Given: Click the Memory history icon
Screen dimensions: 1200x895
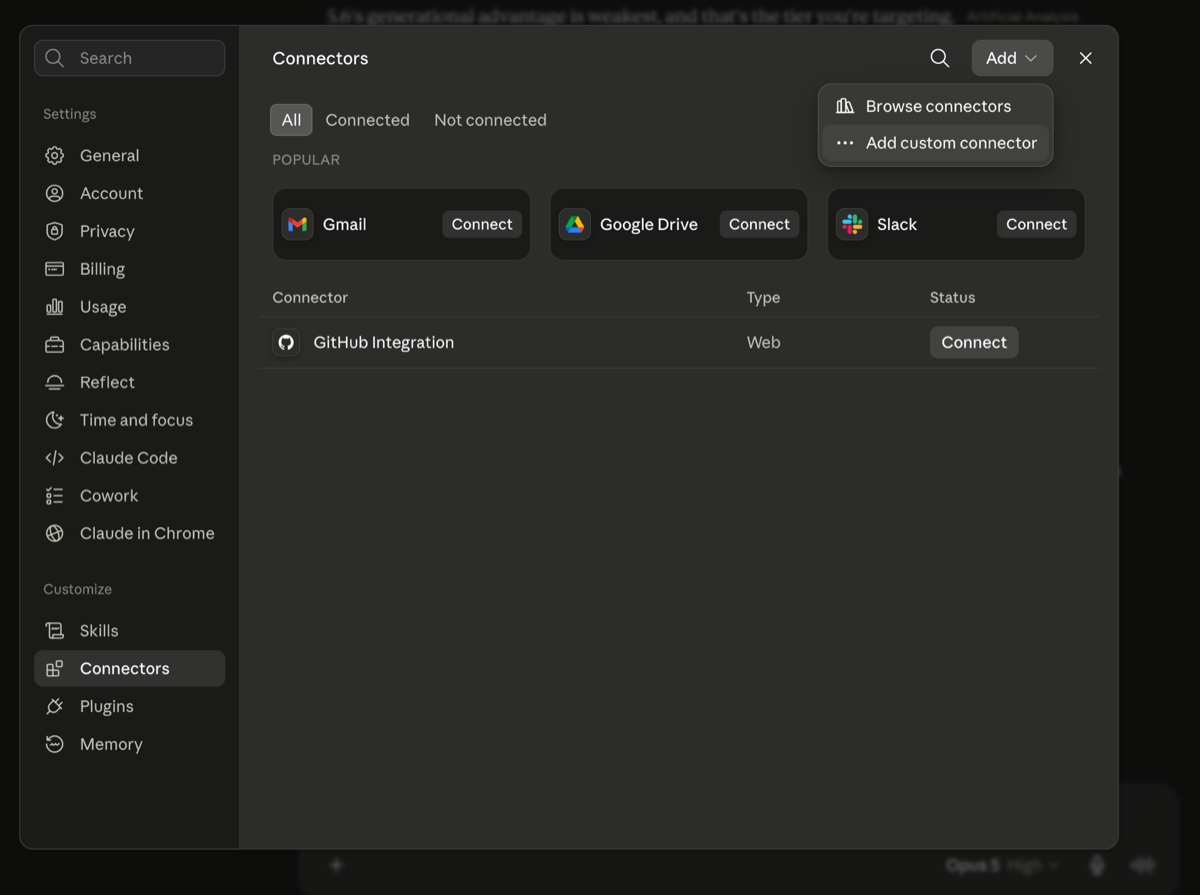Looking at the screenshot, I should [55, 745].
